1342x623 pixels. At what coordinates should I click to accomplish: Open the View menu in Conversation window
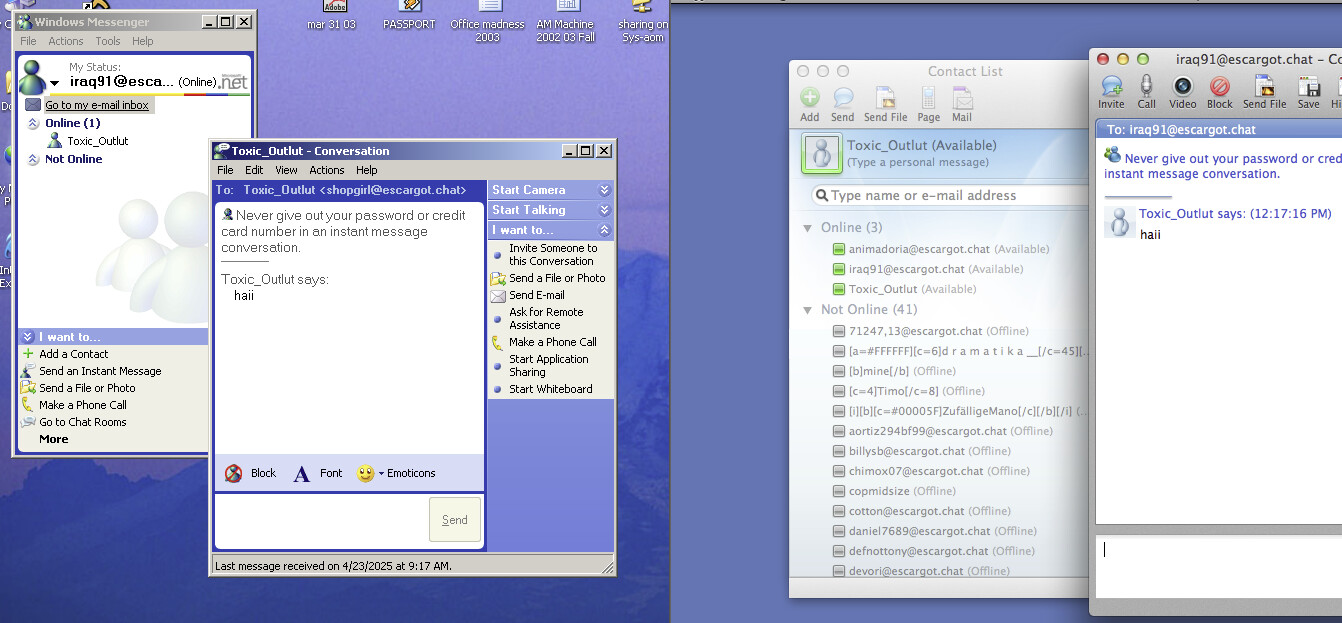pyautogui.click(x=286, y=170)
